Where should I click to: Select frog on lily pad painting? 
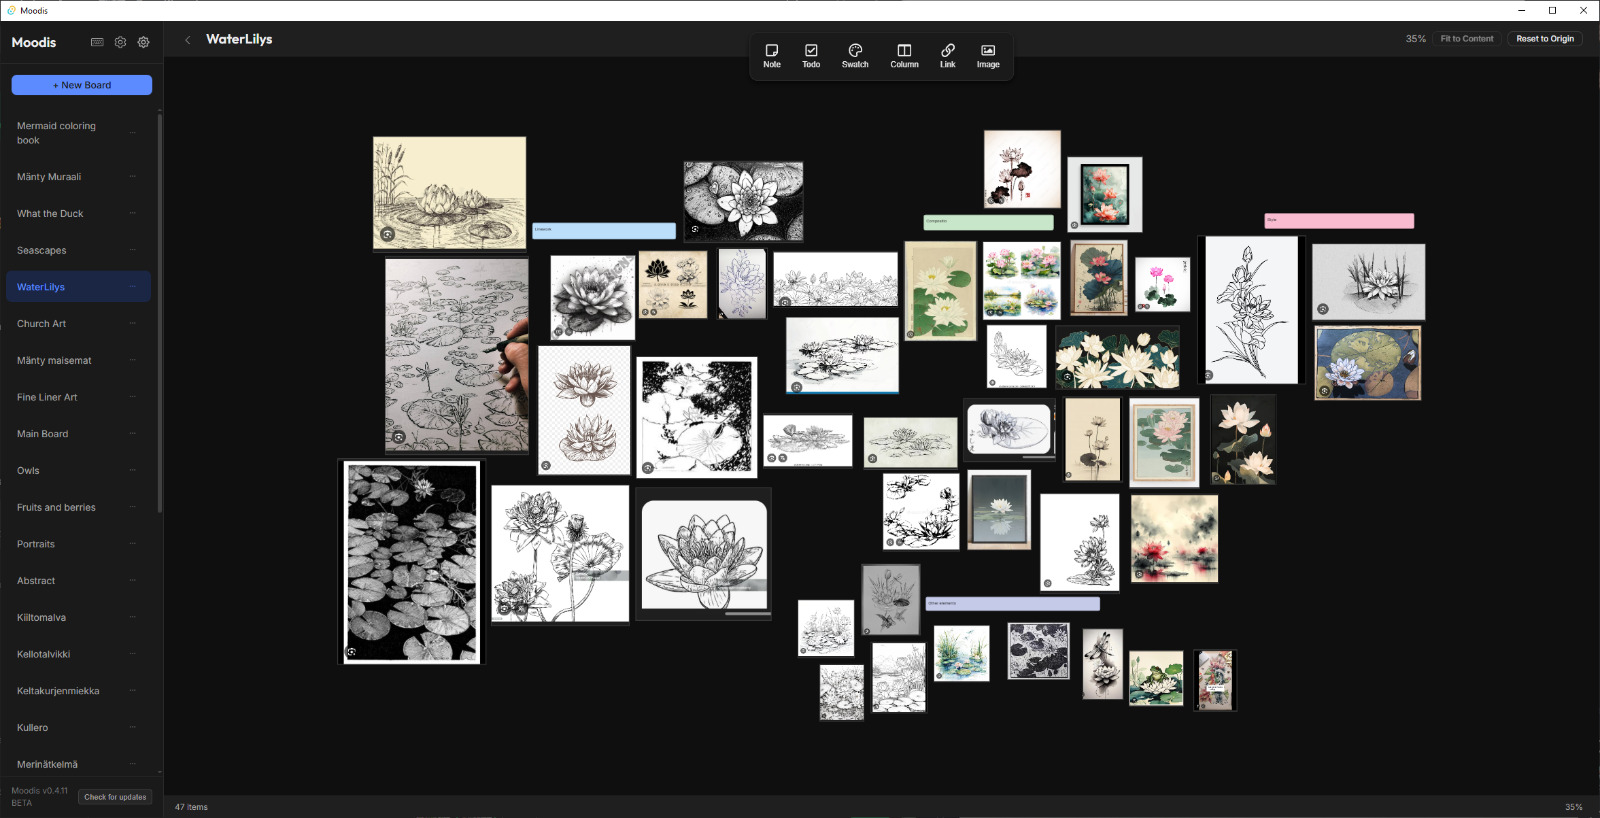(1156, 678)
